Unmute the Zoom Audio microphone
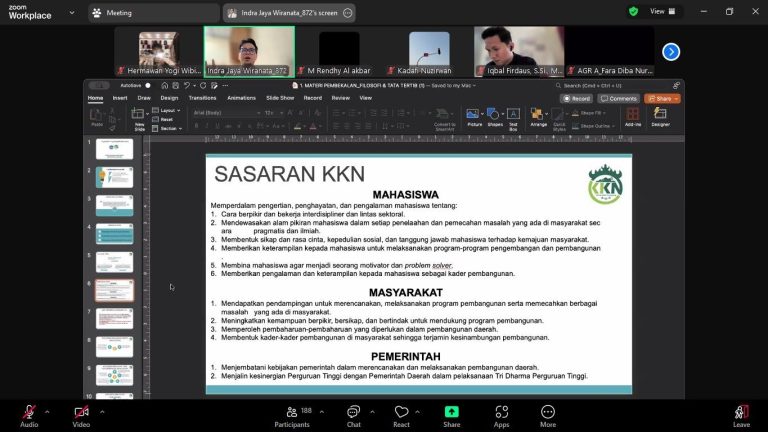This screenshot has width=768, height=432. click(29, 417)
